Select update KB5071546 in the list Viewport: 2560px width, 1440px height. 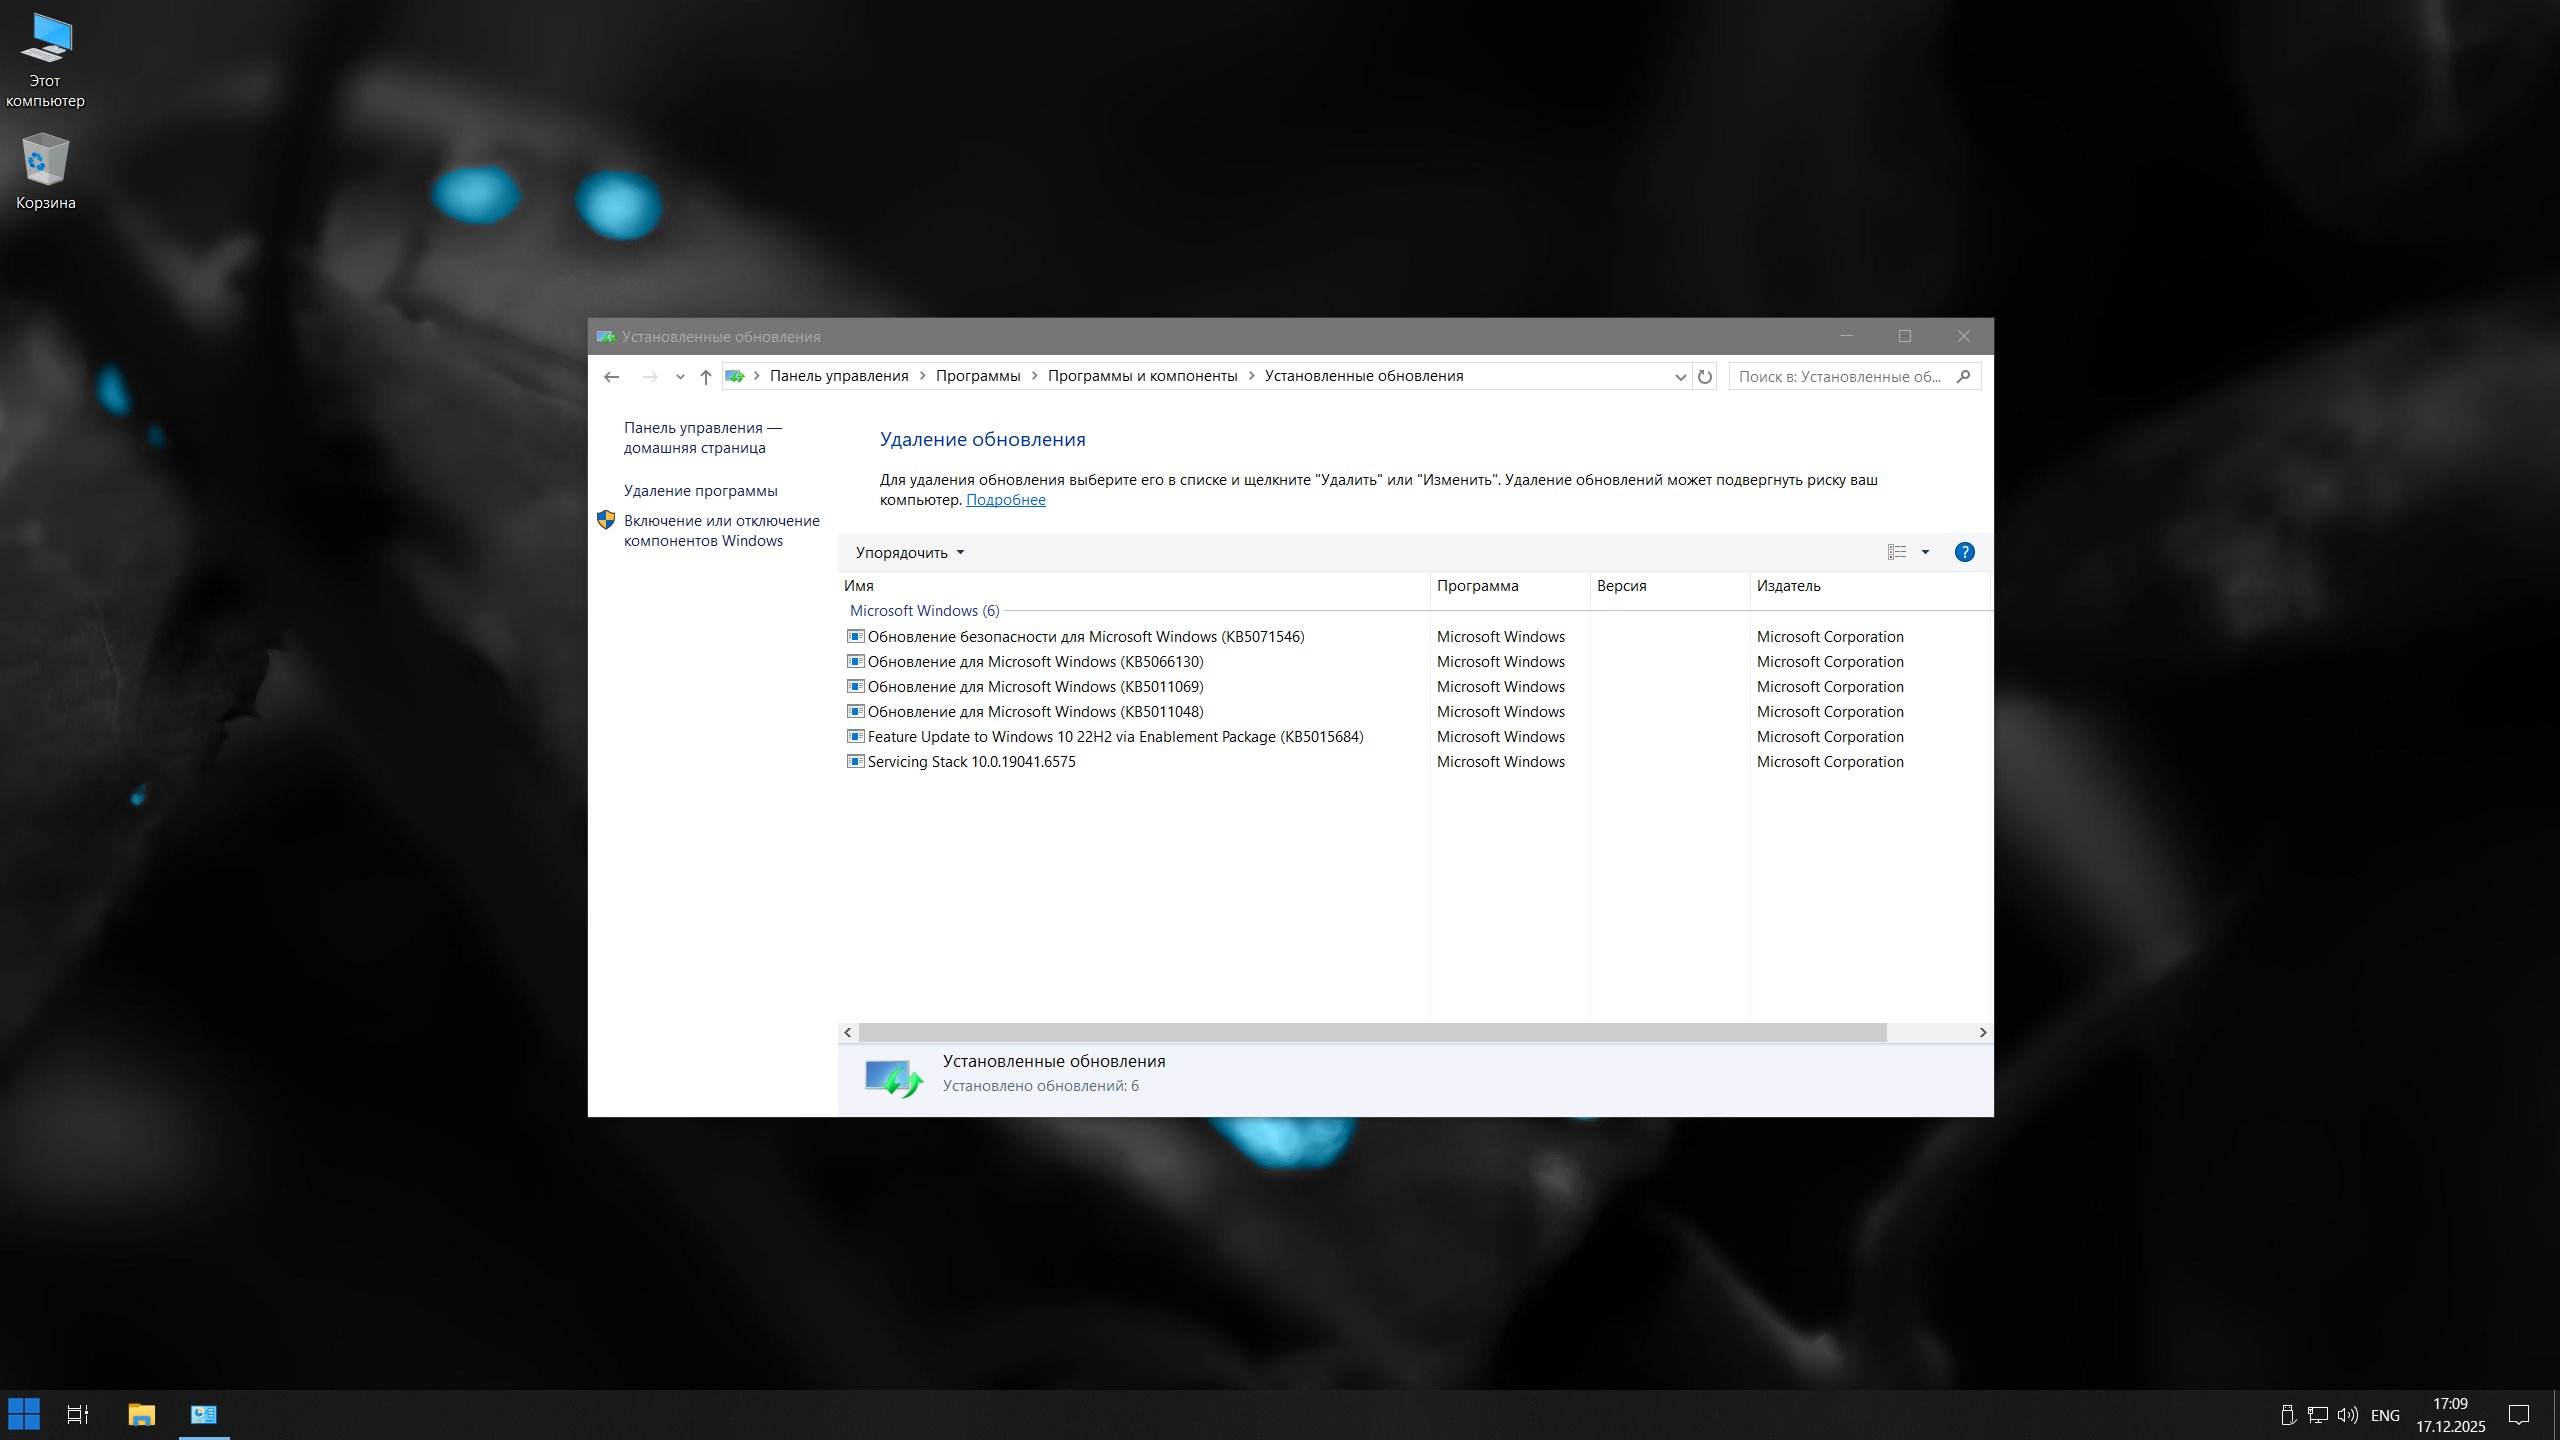(1085, 637)
